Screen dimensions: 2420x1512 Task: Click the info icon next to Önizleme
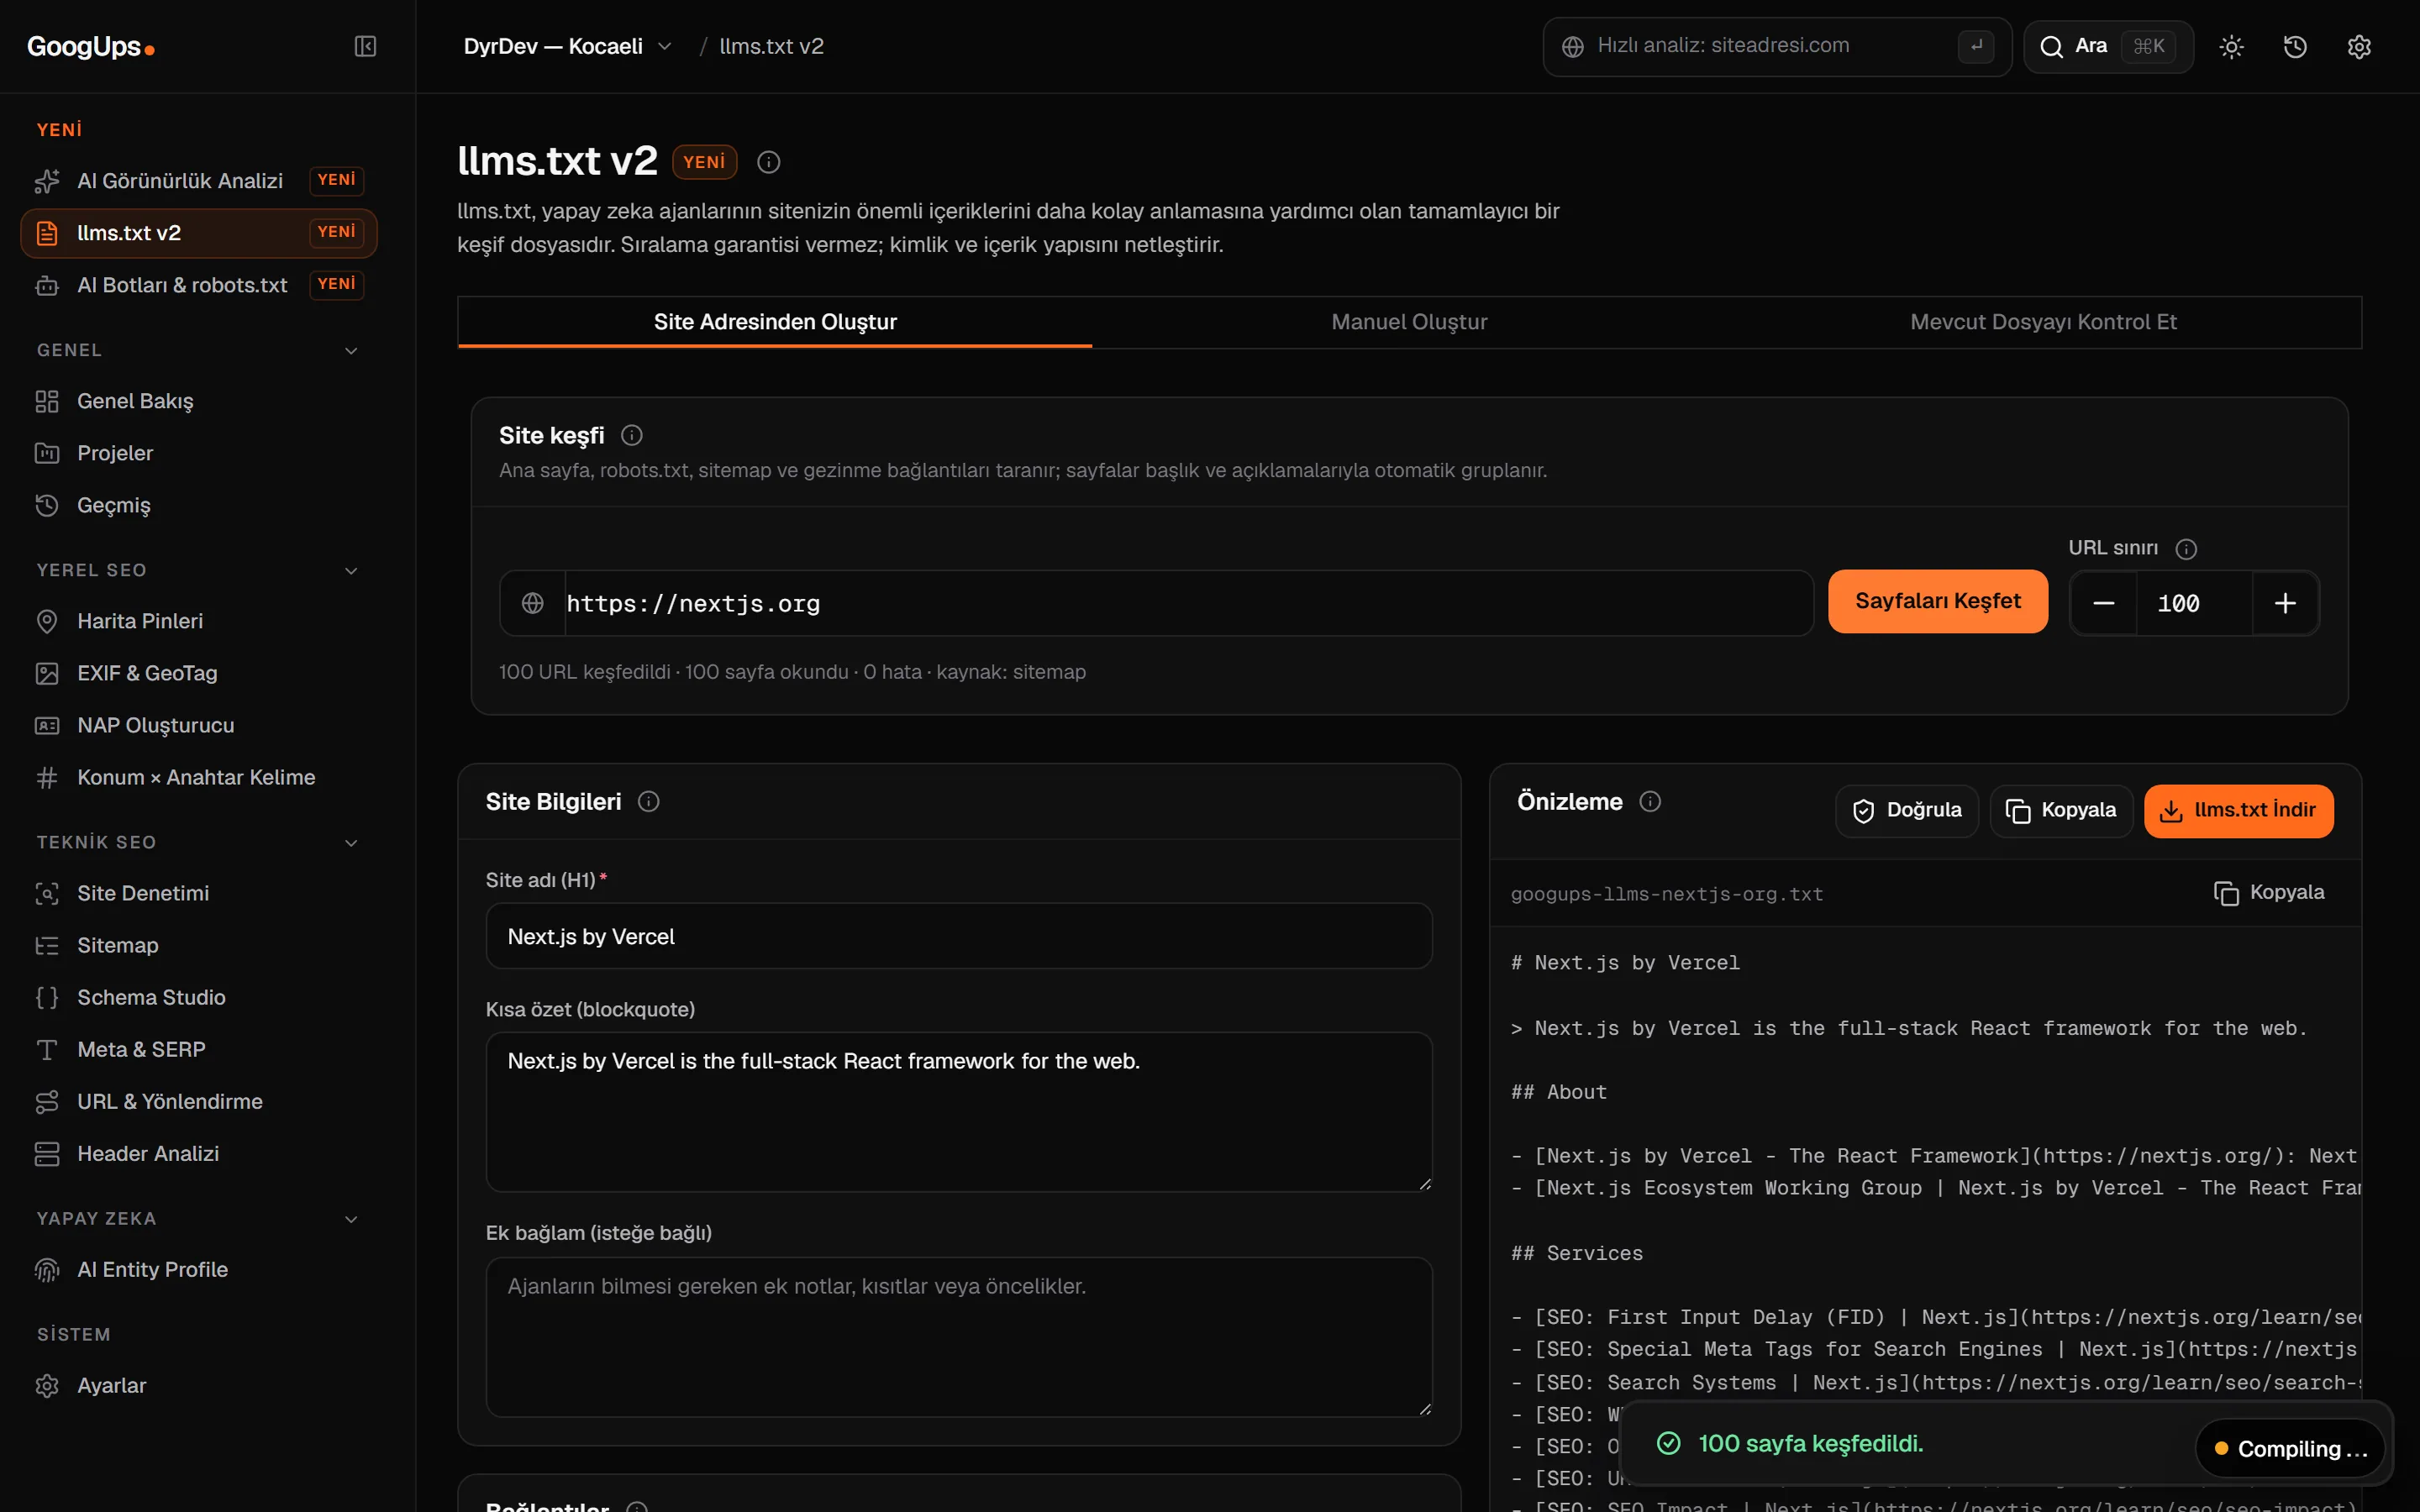pyautogui.click(x=1650, y=802)
